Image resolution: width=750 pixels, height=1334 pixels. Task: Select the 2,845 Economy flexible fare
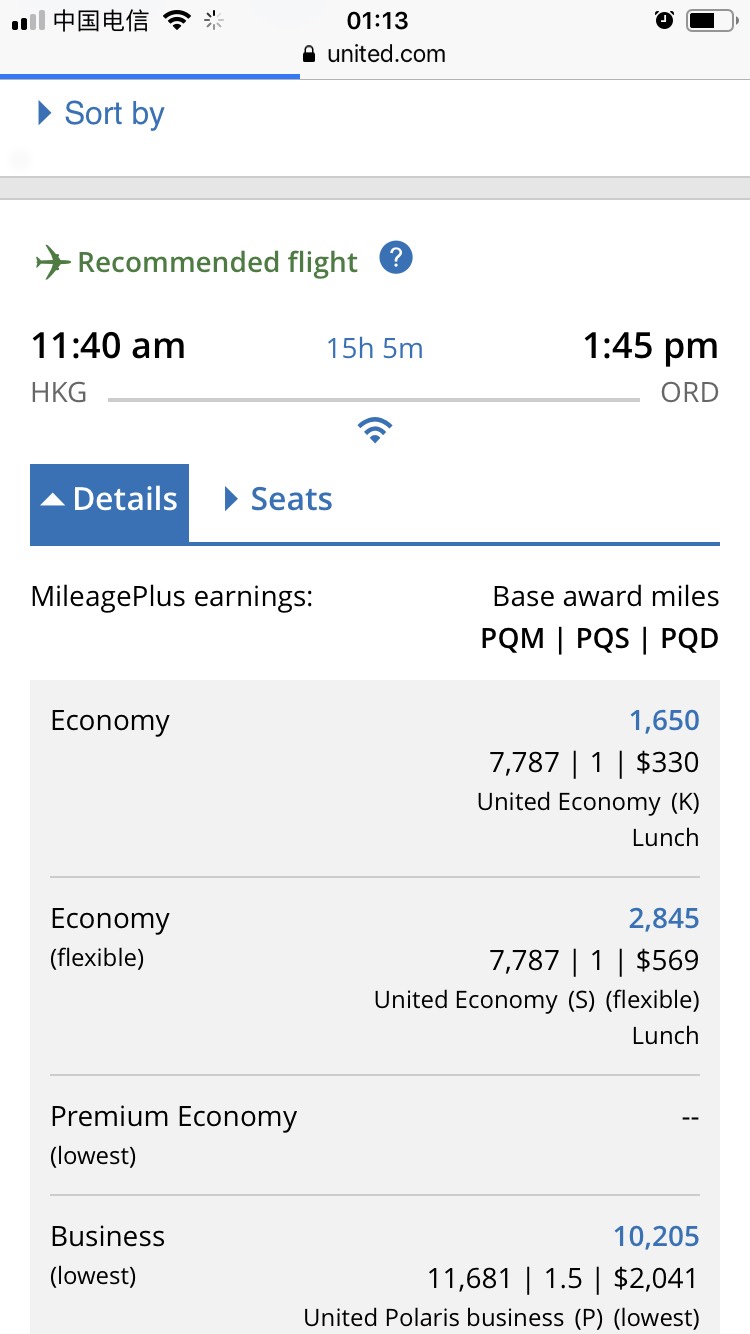point(664,918)
